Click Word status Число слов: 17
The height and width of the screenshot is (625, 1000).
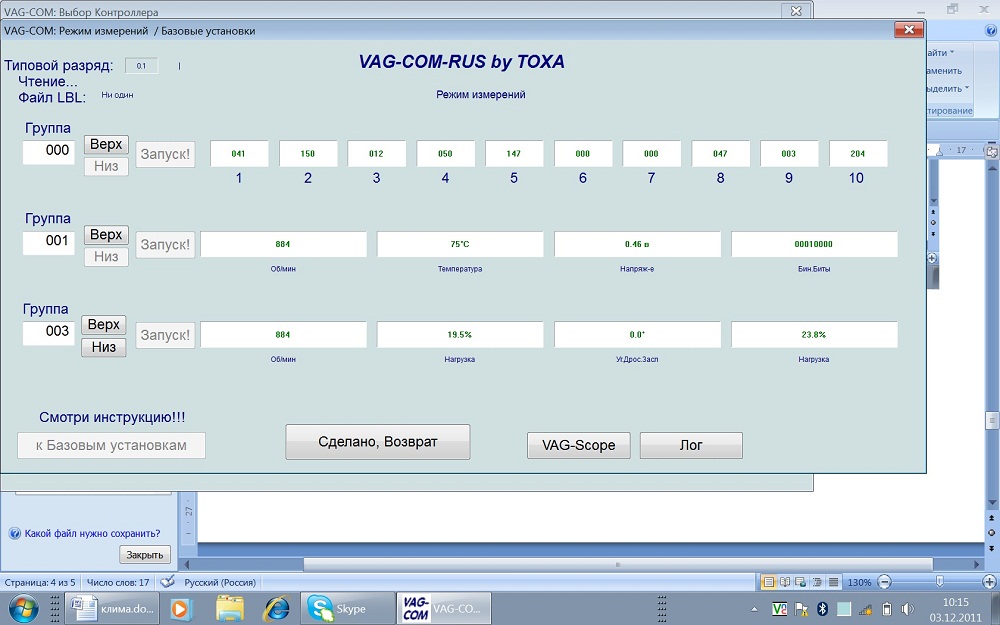click(117, 582)
